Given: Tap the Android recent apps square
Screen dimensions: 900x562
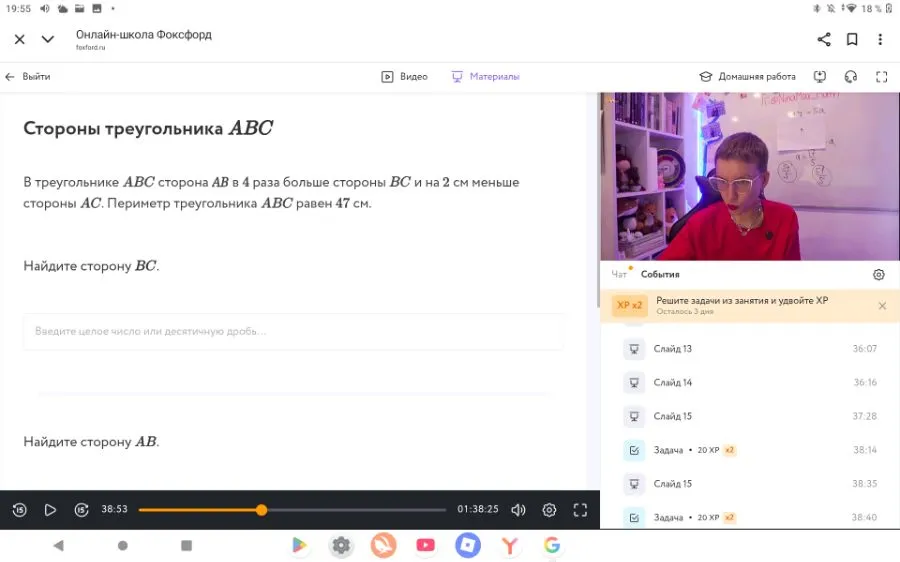Looking at the screenshot, I should click(187, 545).
